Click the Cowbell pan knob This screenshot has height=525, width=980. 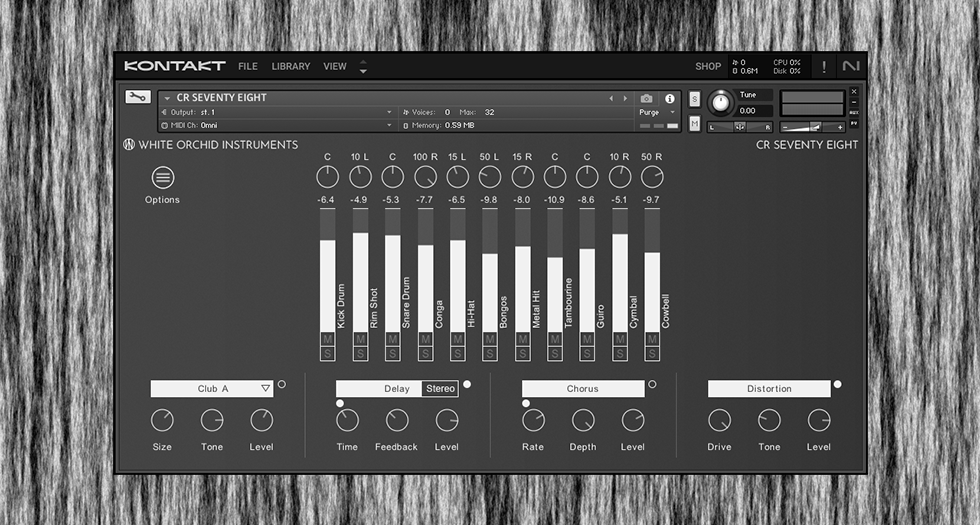pos(652,177)
